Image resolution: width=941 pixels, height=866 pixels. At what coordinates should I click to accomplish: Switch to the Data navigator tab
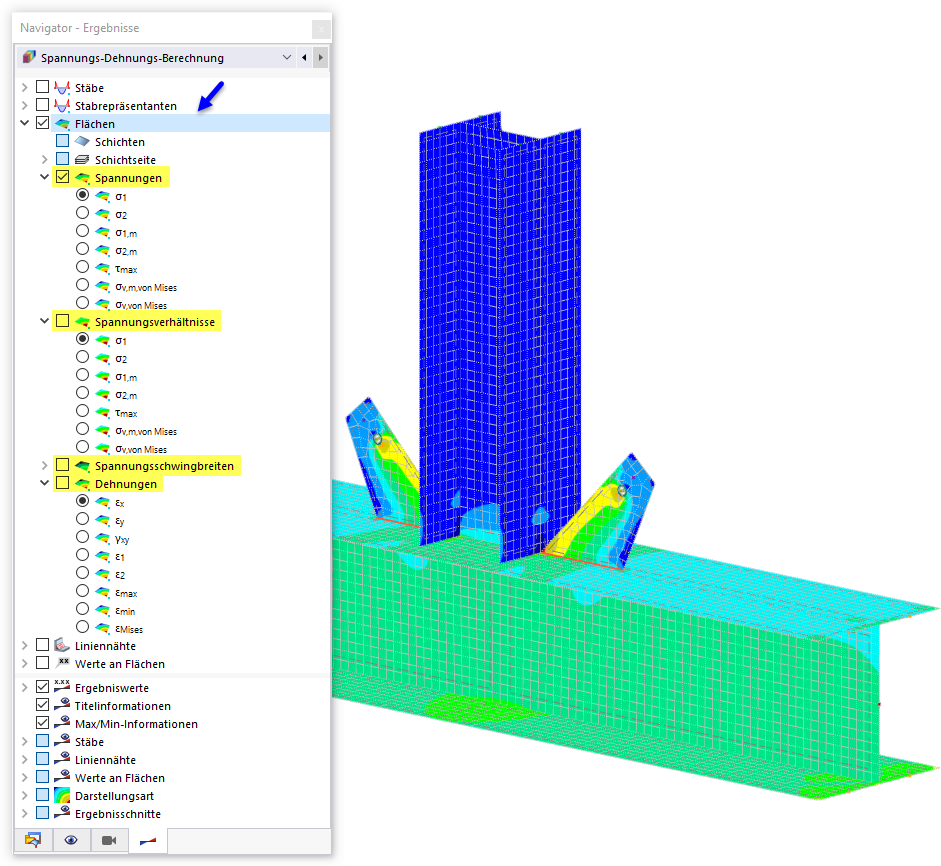(33, 840)
